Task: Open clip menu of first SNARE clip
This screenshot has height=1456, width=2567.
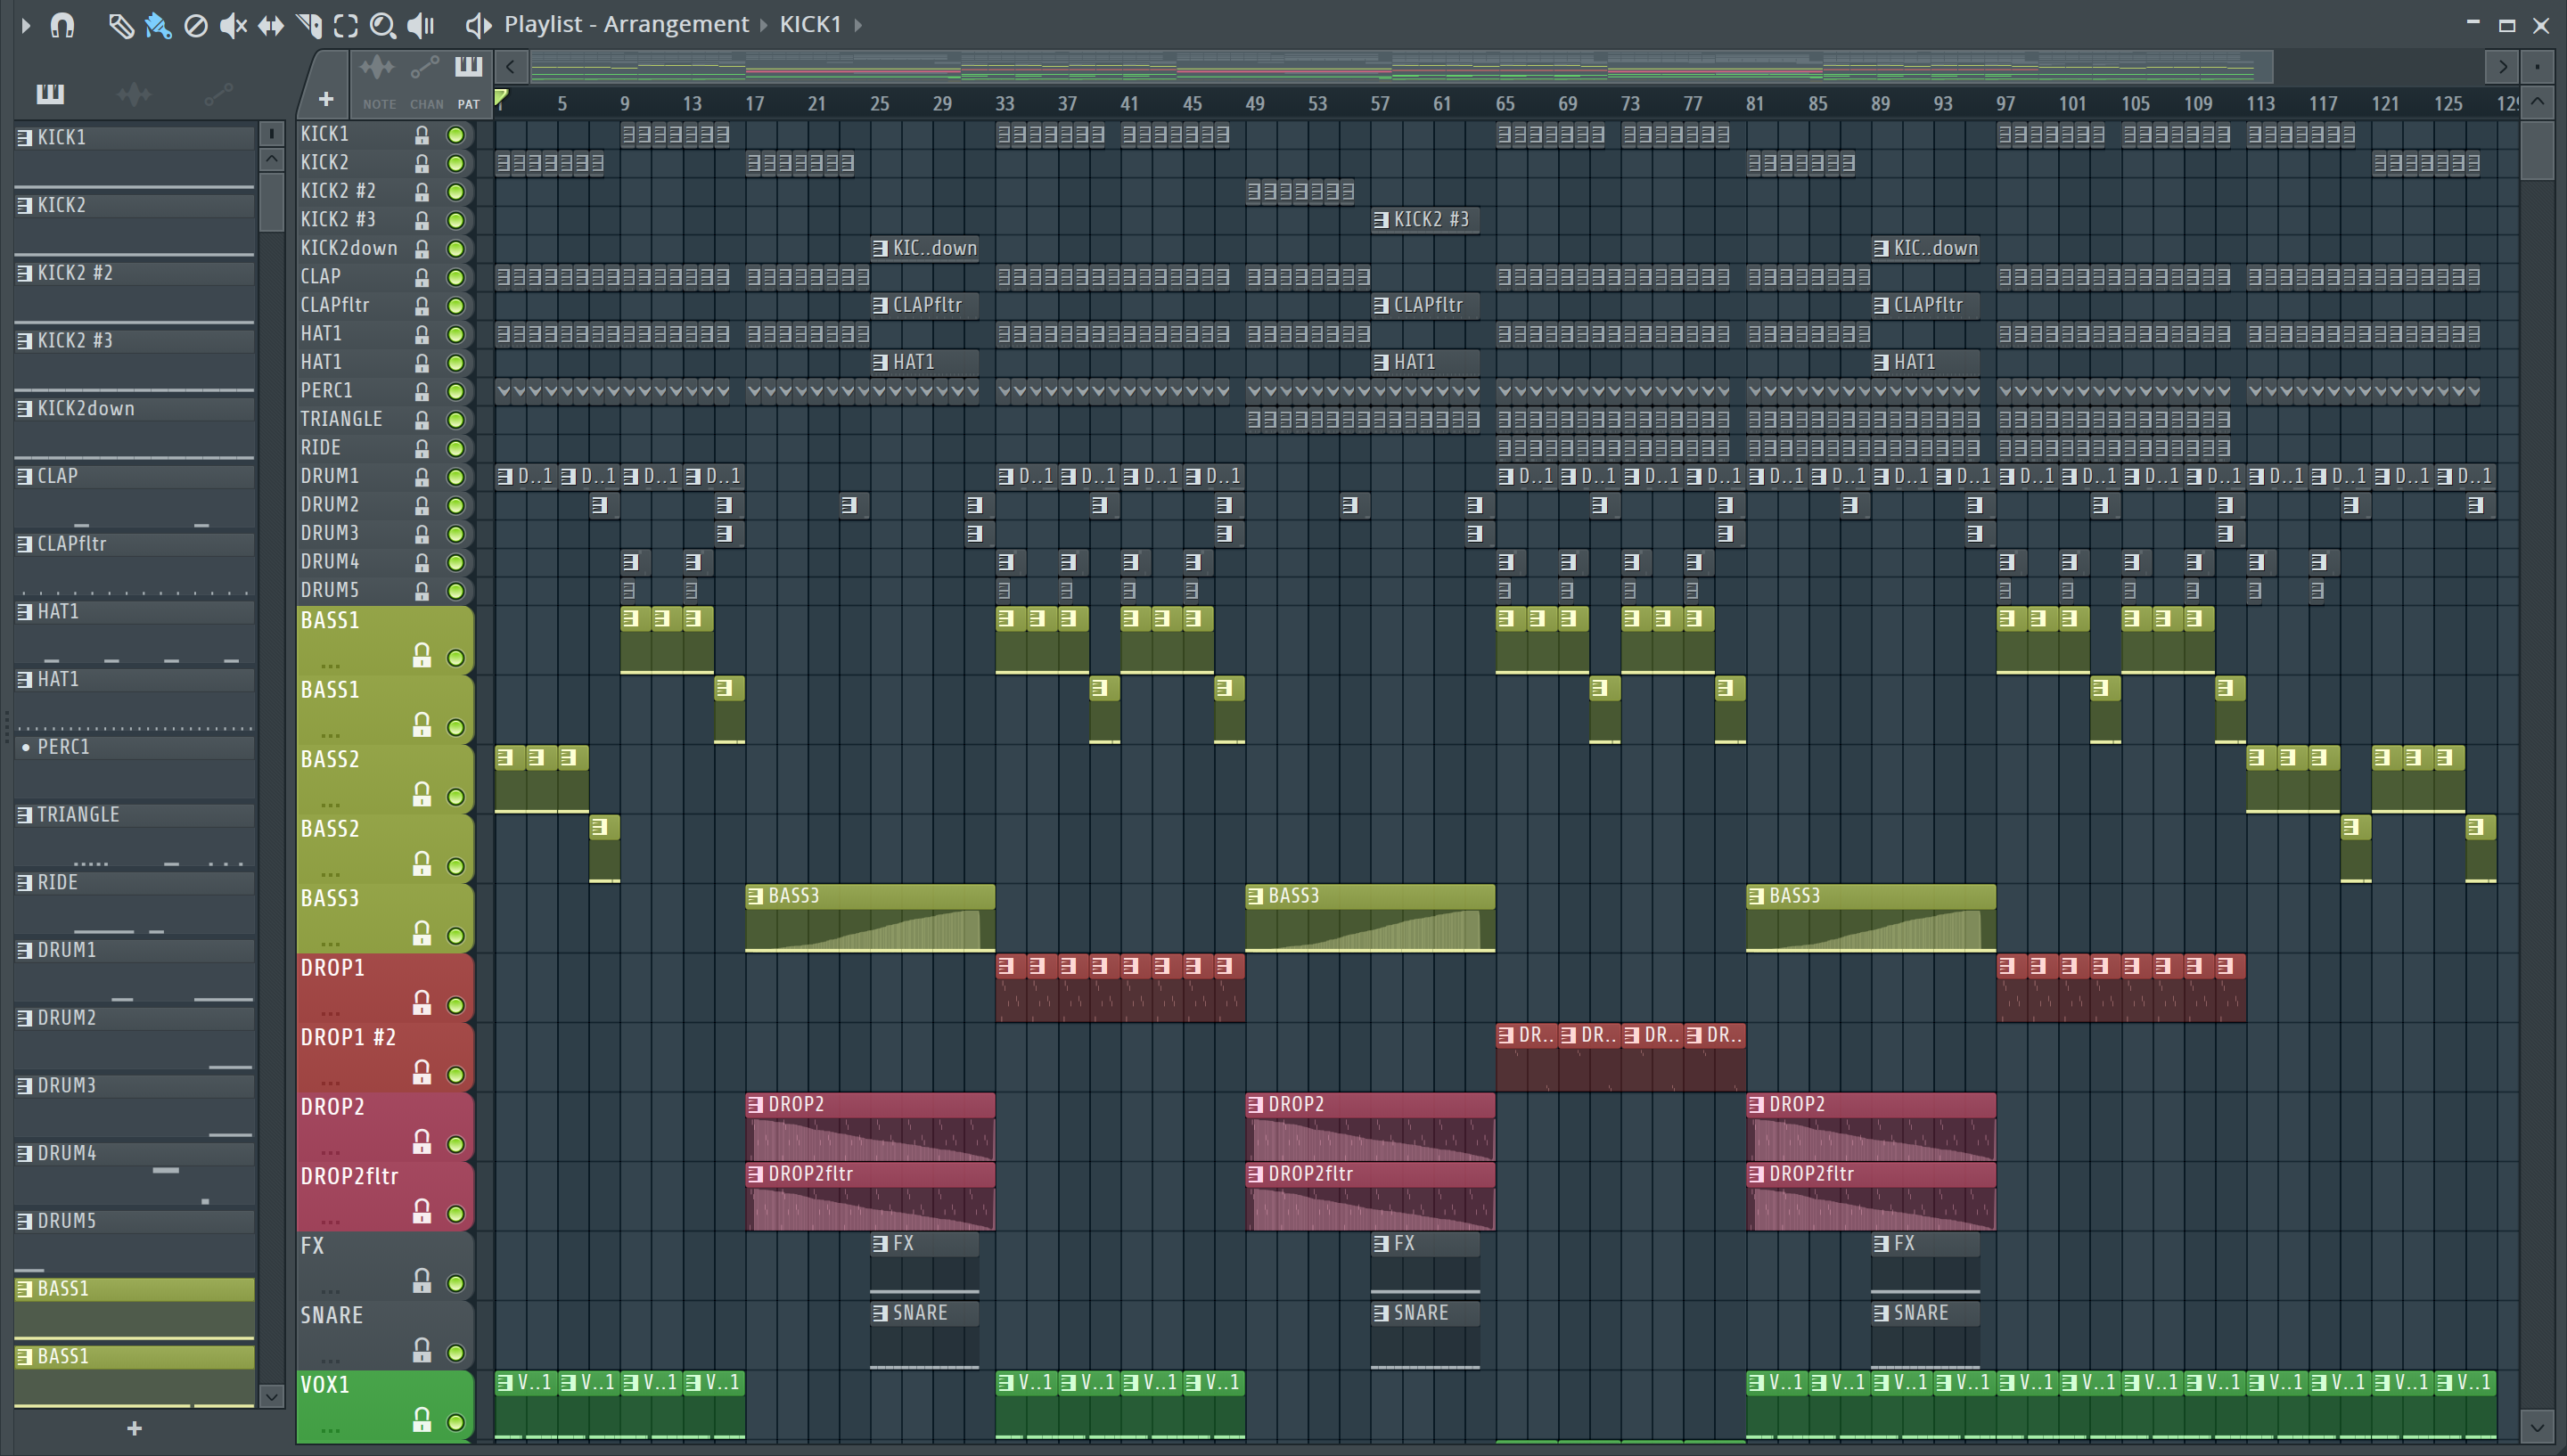Action: point(880,1313)
